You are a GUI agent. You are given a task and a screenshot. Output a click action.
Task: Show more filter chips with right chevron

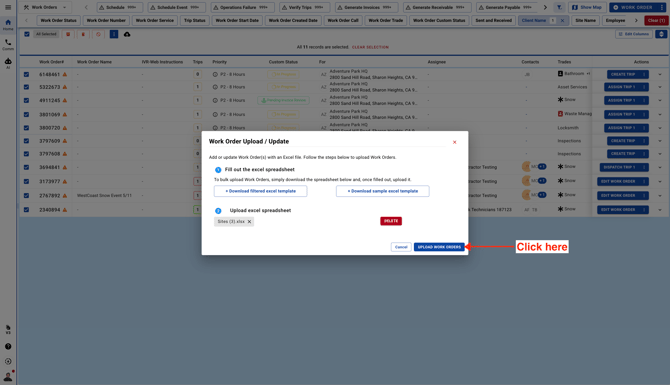pos(636,21)
